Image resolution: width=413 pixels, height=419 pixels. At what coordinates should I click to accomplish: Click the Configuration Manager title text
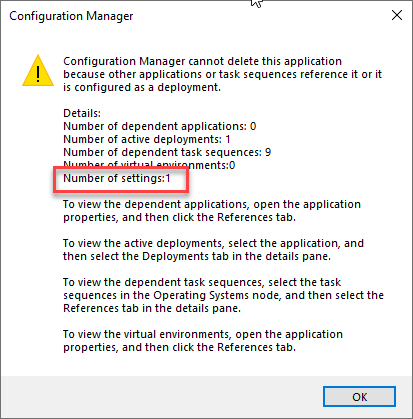tap(71, 16)
